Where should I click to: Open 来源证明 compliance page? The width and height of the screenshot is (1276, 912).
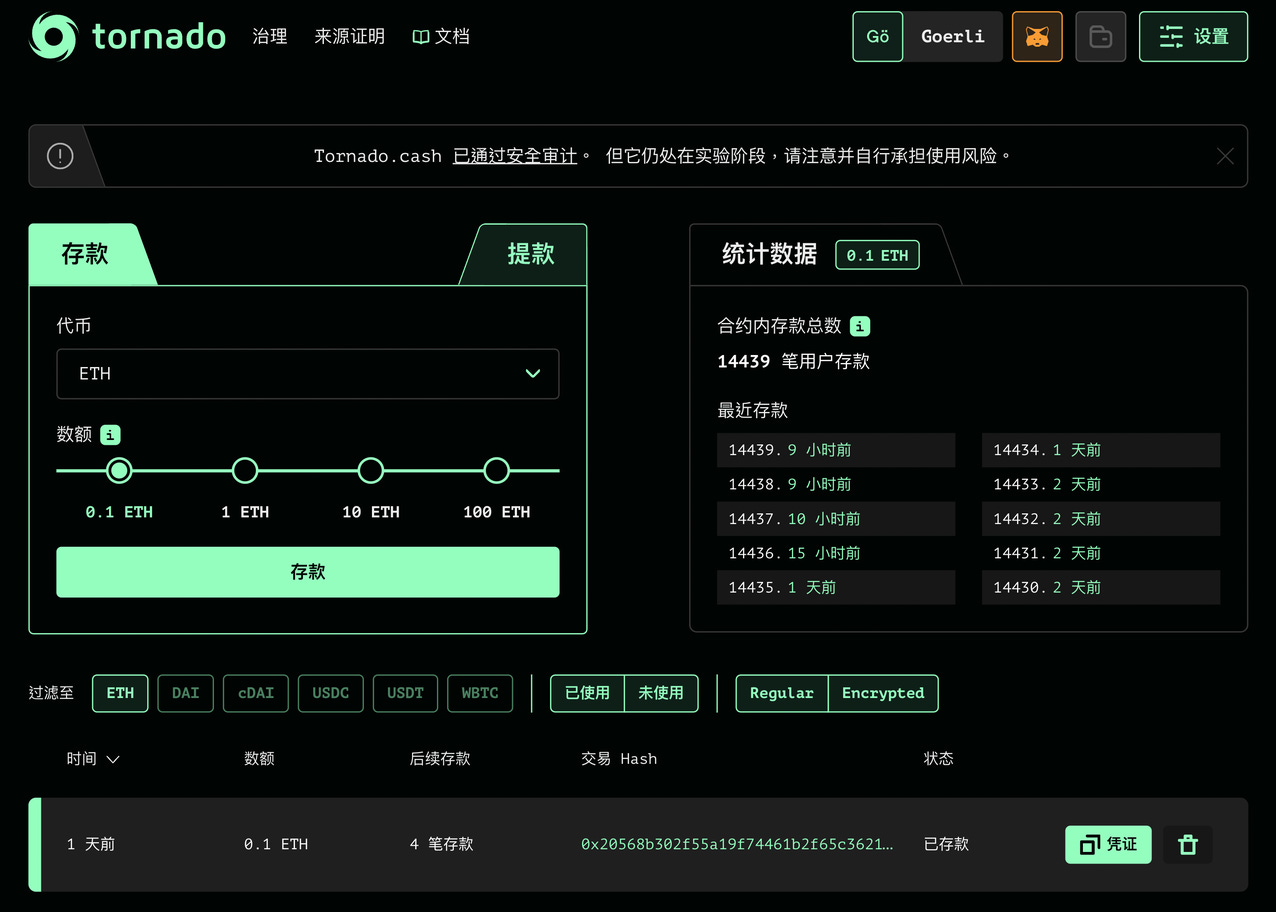(x=349, y=36)
